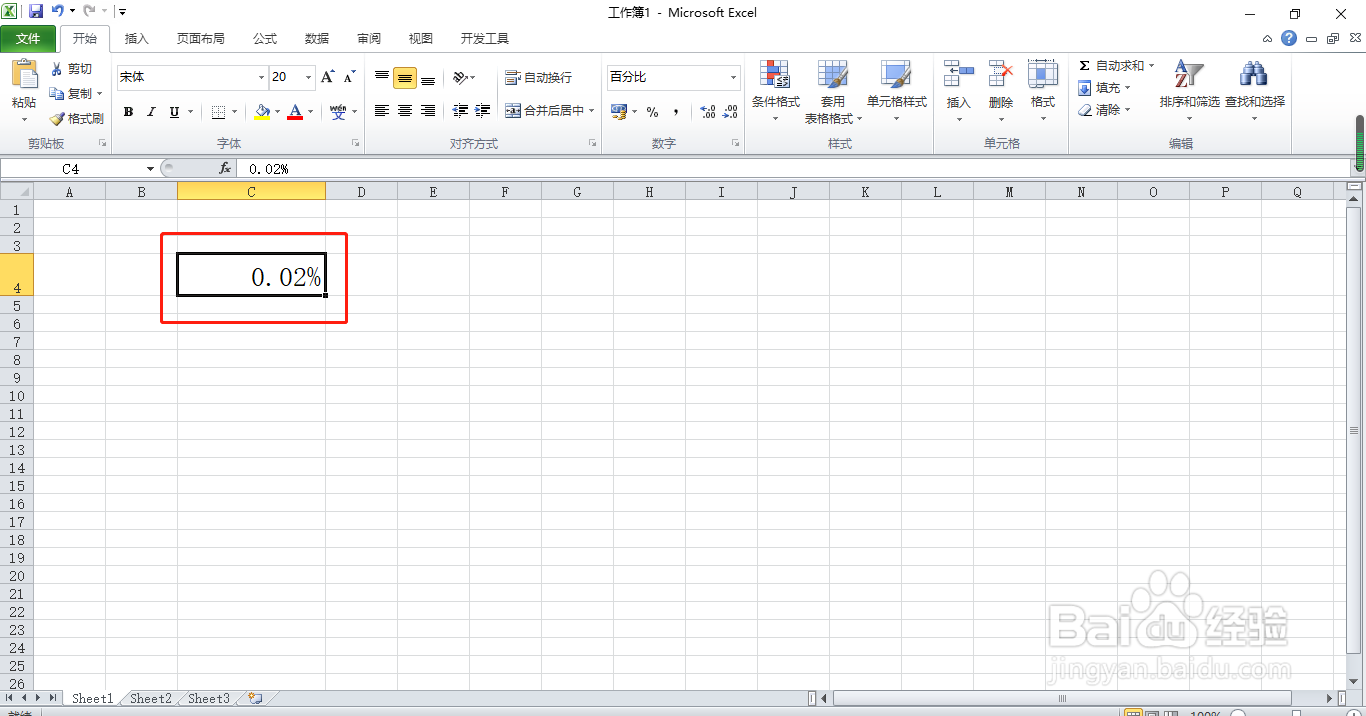Increase font size with the large A
Image resolution: width=1366 pixels, height=716 pixels.
click(x=327, y=77)
